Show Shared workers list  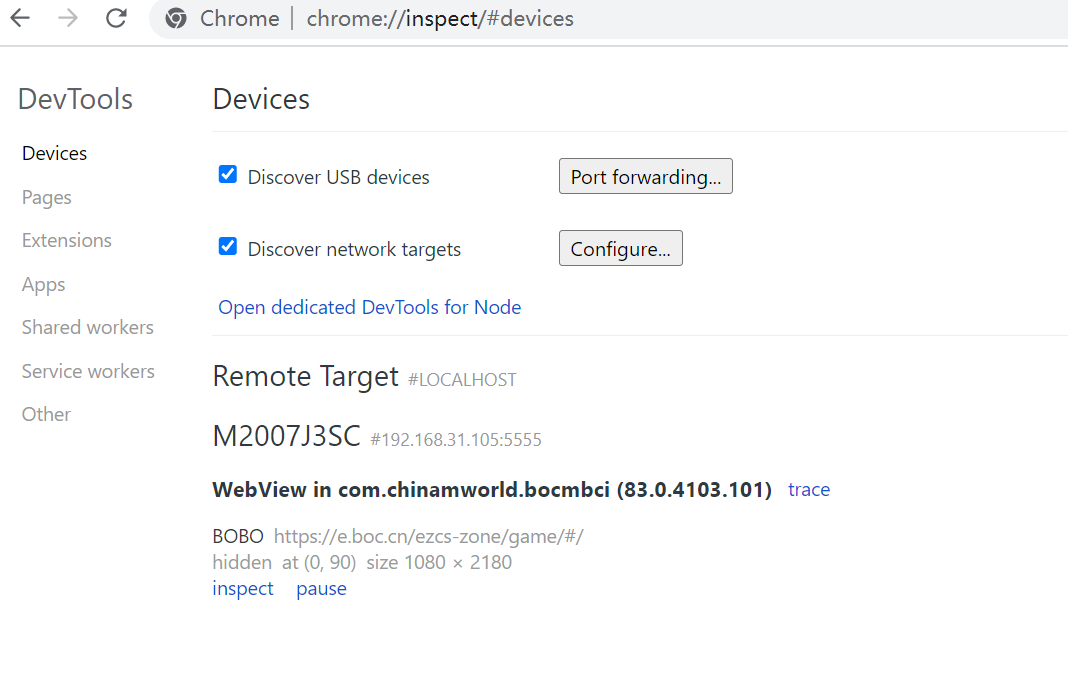click(x=87, y=327)
